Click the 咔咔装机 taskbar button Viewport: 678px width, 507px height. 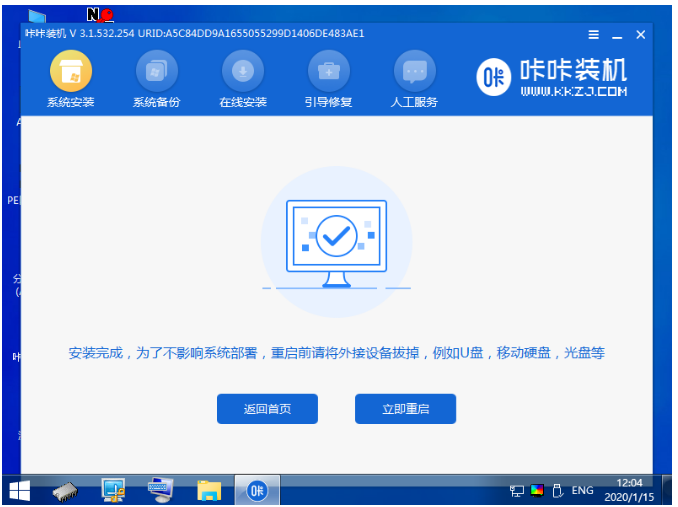pos(257,491)
